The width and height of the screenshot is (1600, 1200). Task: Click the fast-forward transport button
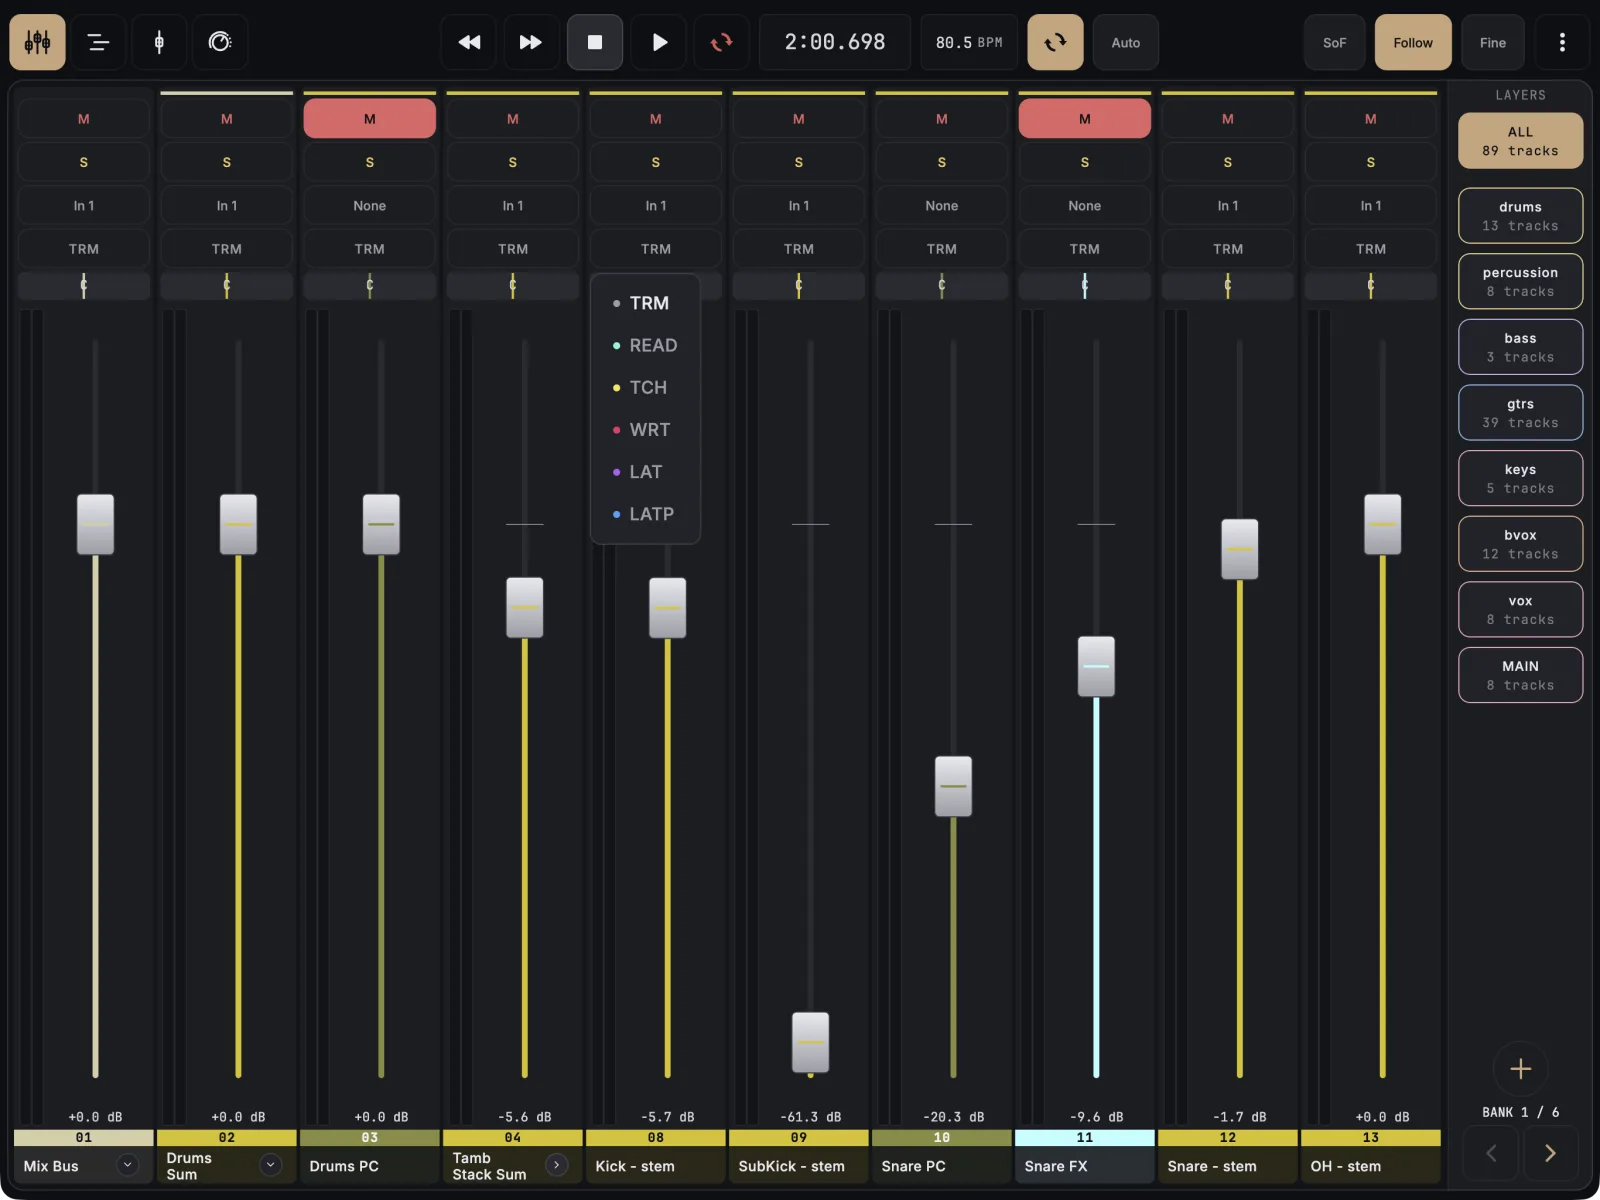click(x=530, y=42)
